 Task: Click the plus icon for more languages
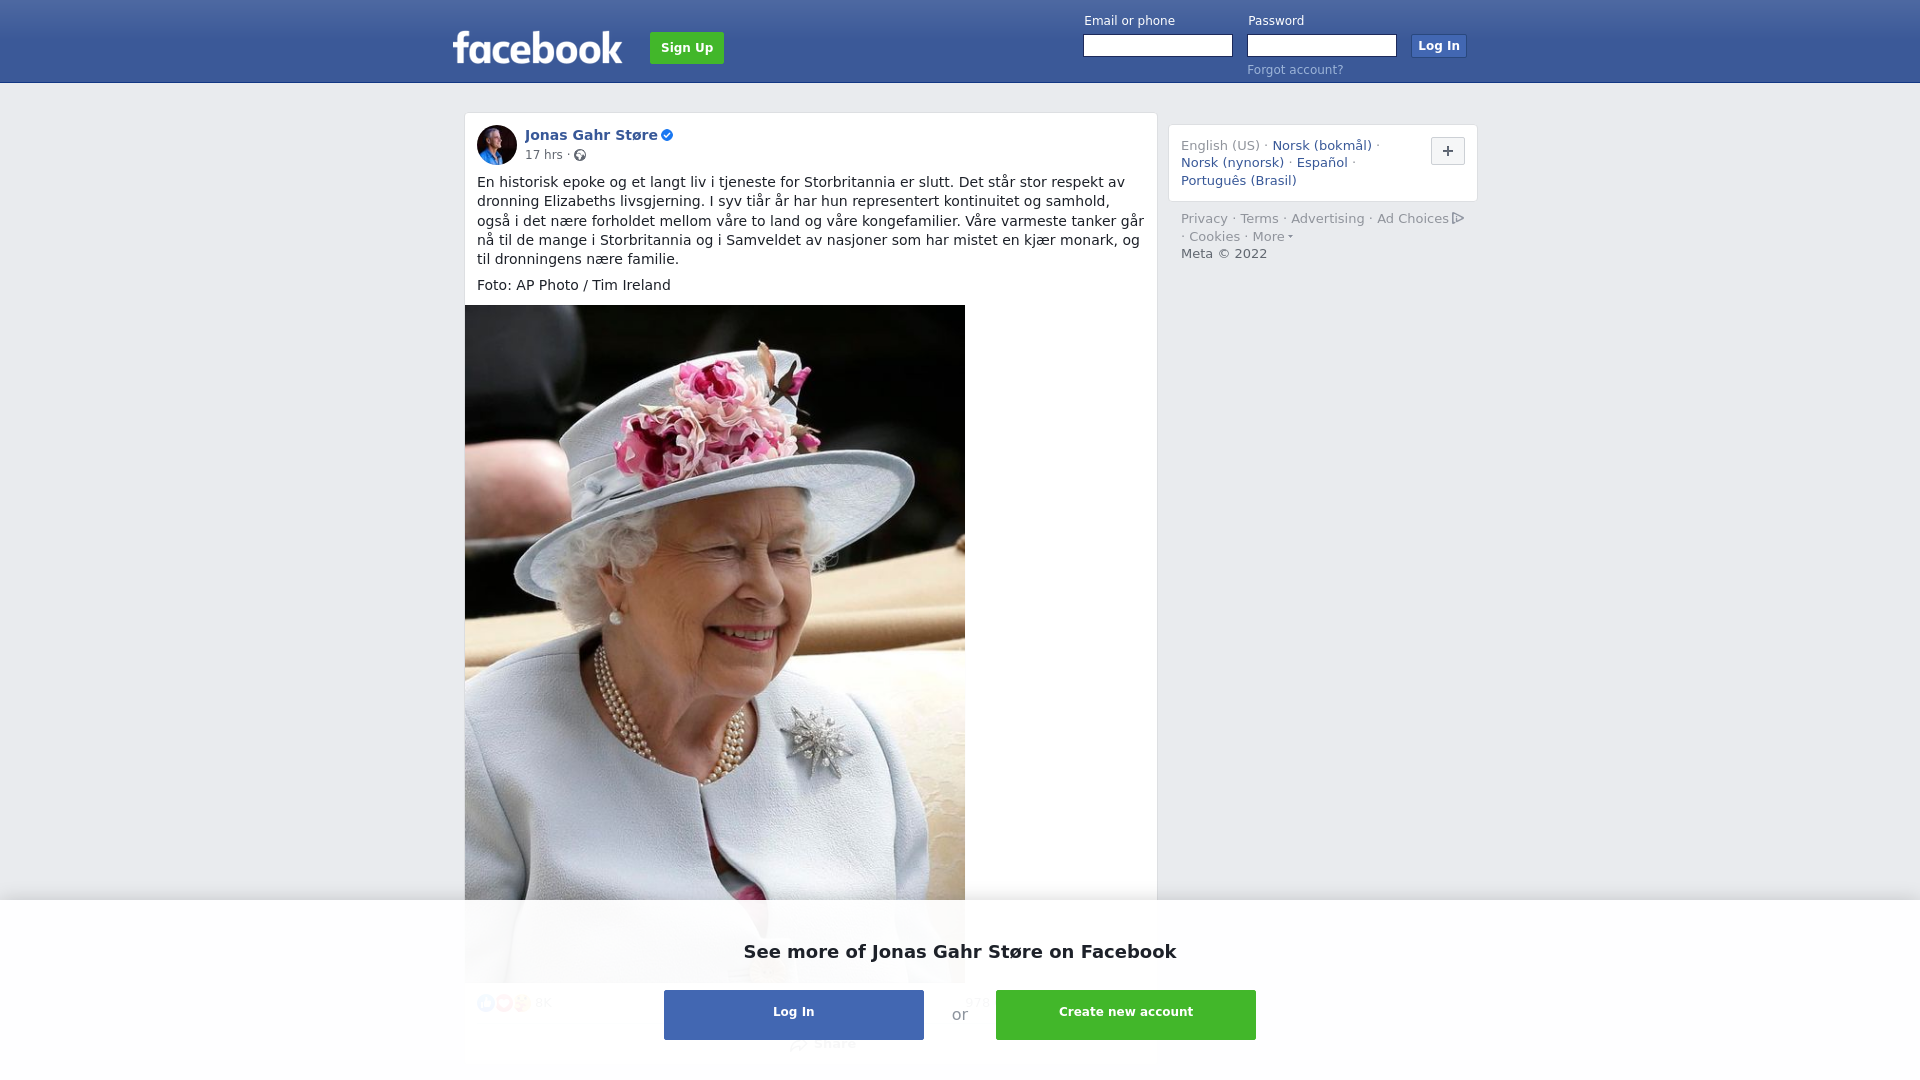pos(1448,151)
